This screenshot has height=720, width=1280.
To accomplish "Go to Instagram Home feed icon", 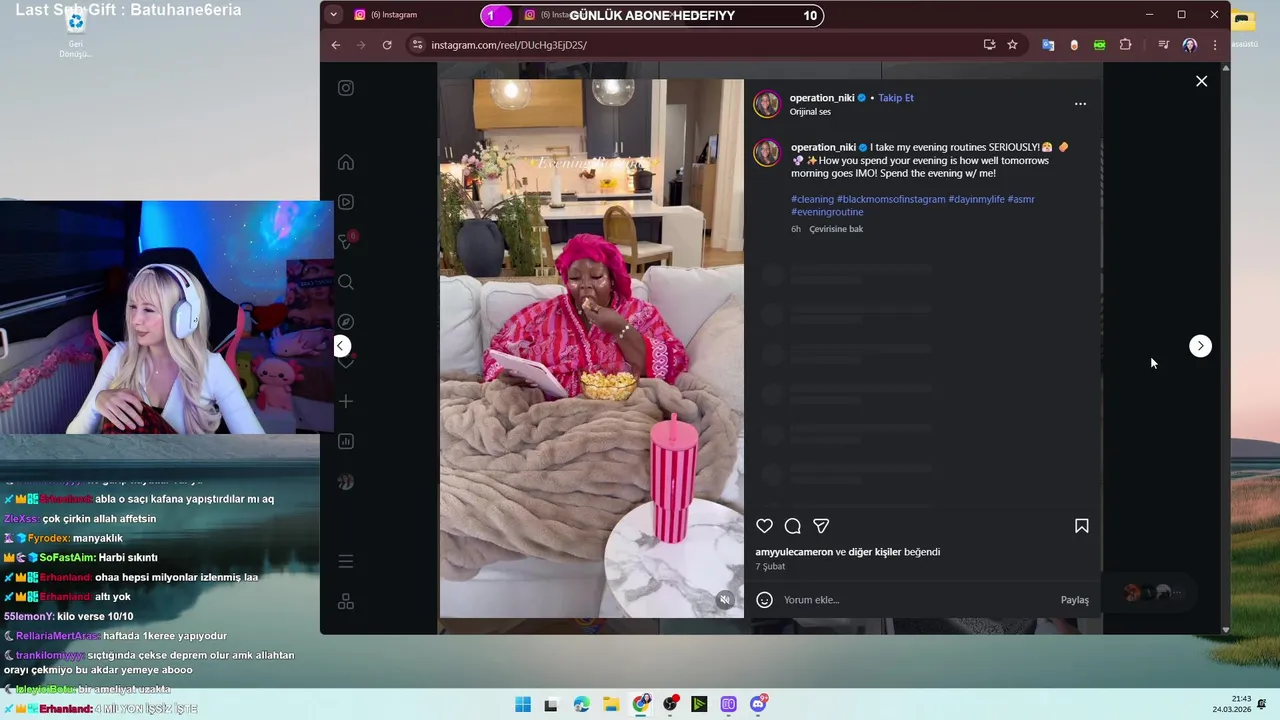I will point(346,162).
